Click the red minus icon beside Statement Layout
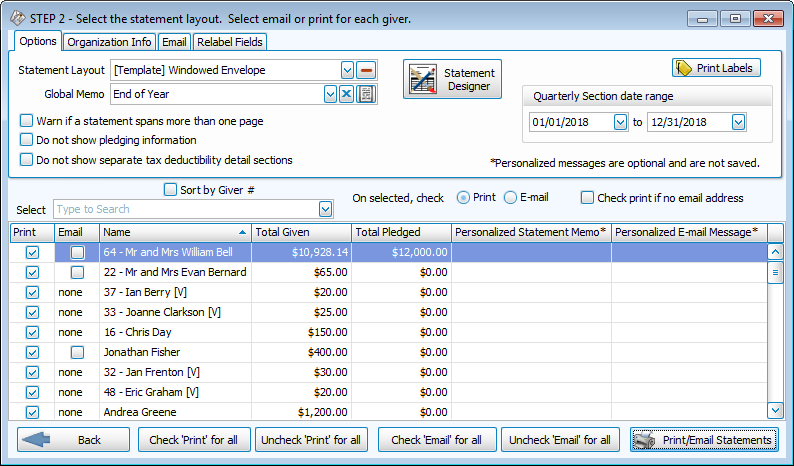 point(366,70)
